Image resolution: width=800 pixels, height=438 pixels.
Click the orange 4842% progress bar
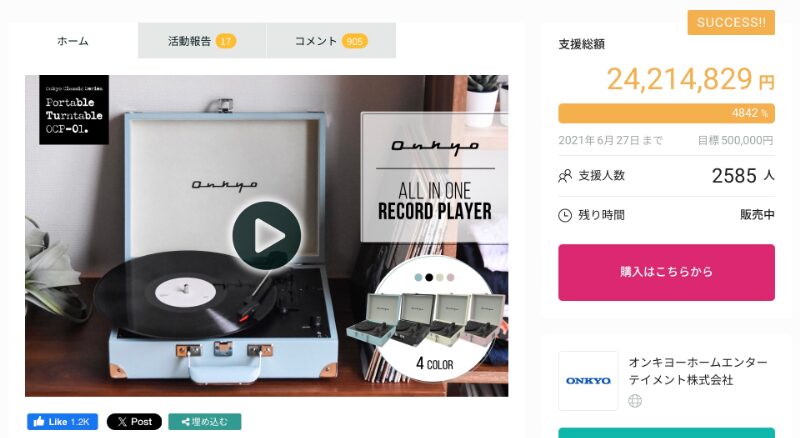666,113
